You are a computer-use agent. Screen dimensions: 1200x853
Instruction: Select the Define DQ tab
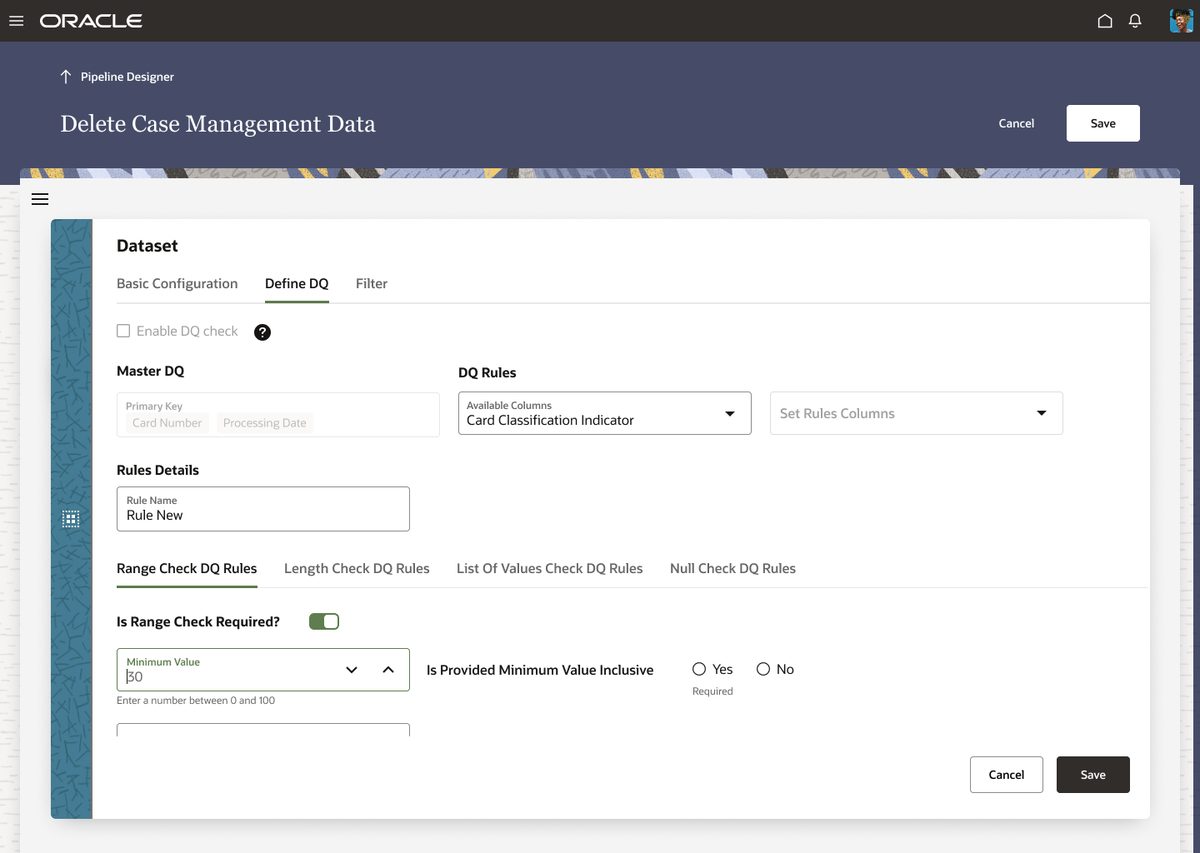pos(297,284)
